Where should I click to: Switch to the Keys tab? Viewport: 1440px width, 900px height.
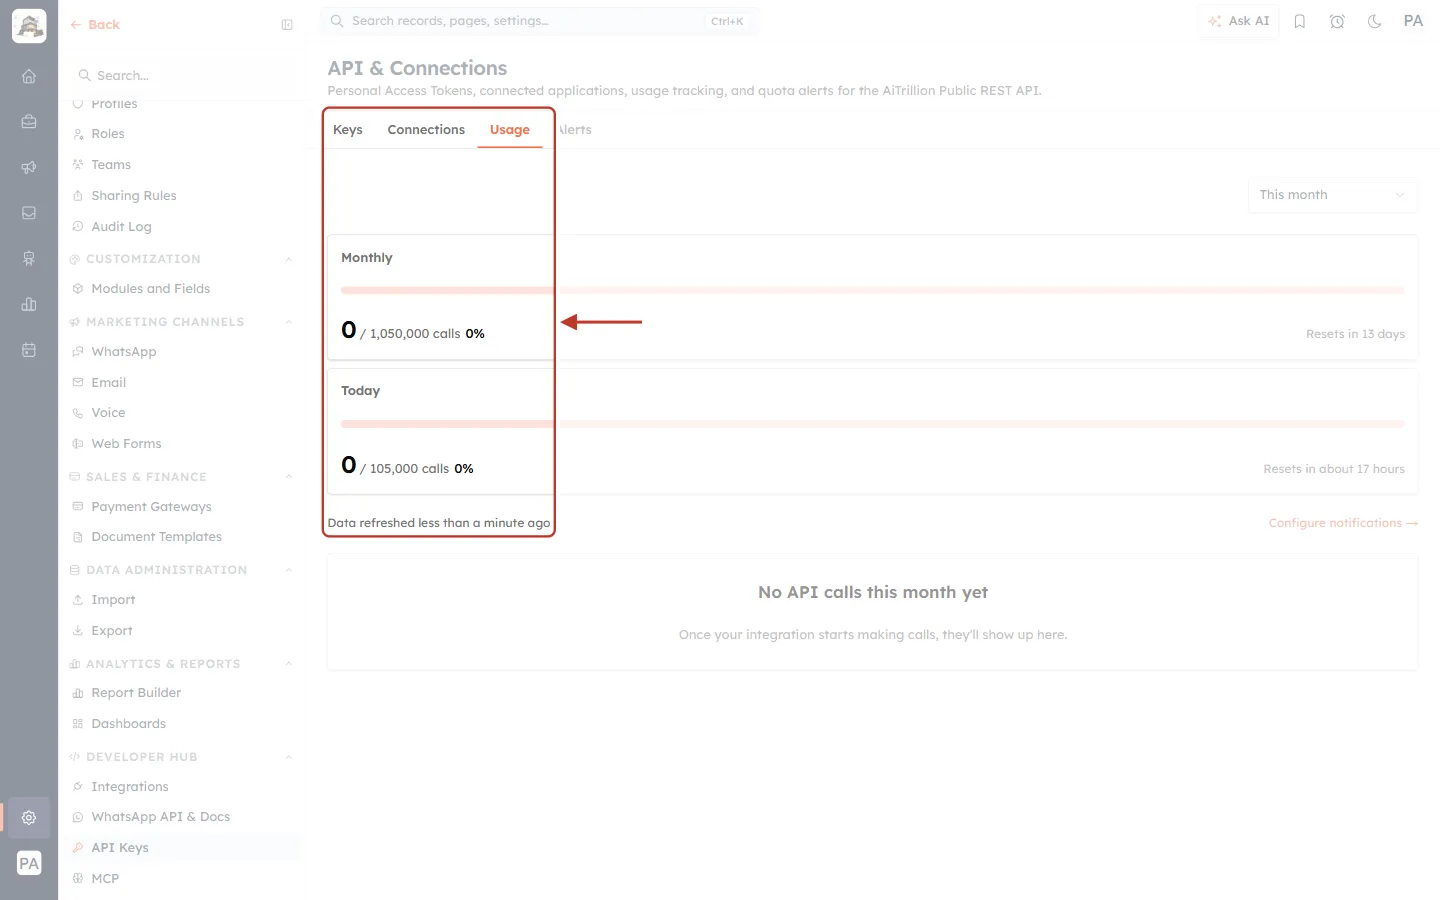[348, 130]
